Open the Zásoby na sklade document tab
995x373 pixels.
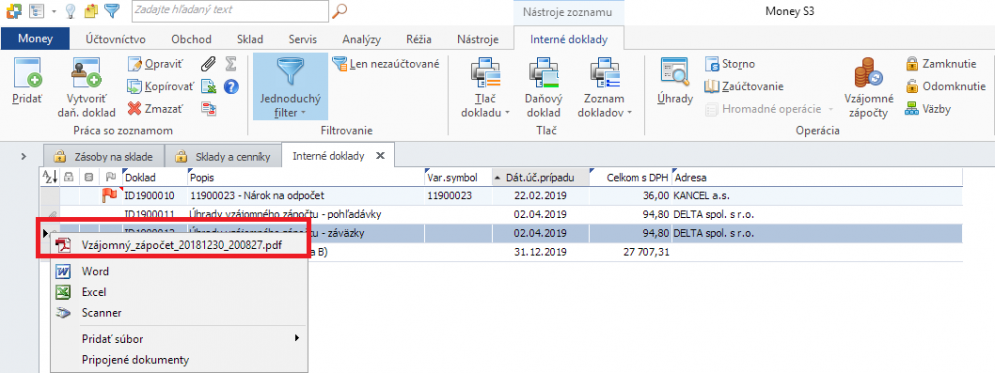click(x=103, y=156)
